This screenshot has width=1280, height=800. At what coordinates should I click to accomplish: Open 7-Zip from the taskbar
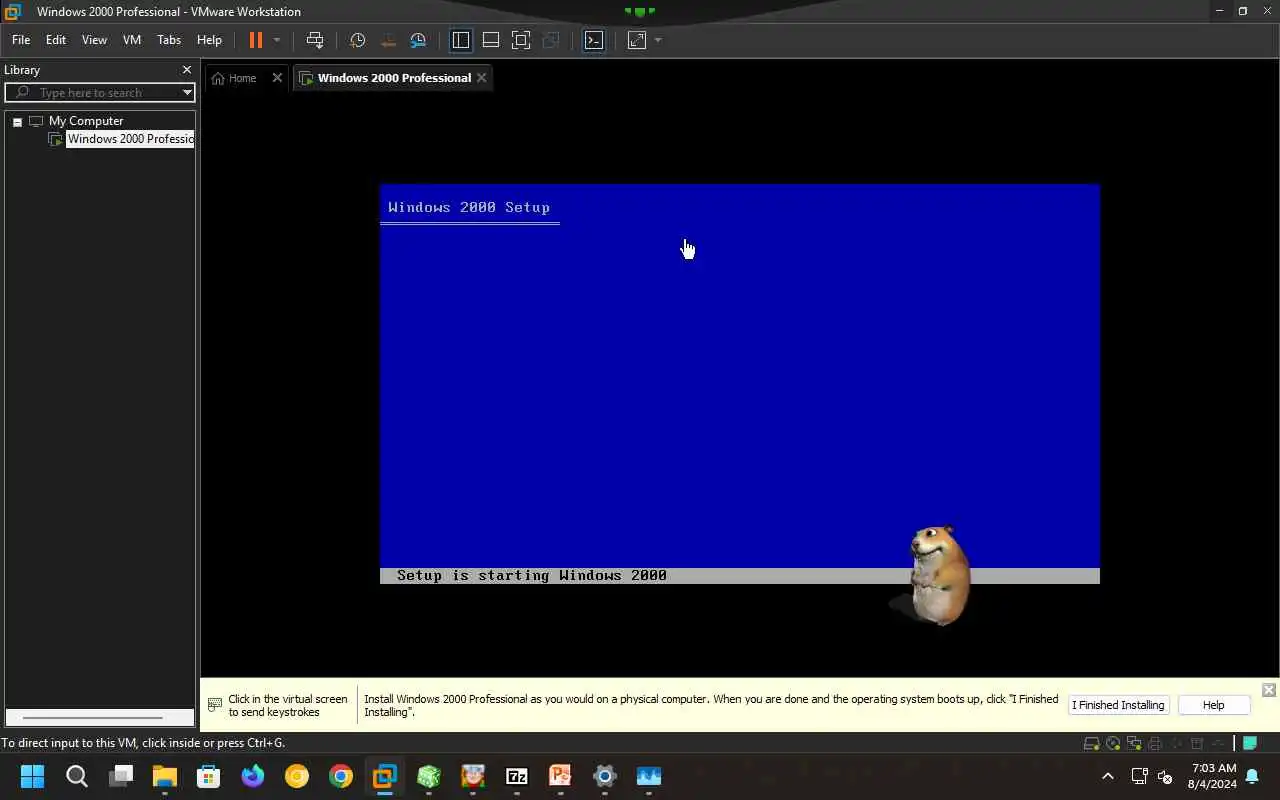pyautogui.click(x=517, y=776)
